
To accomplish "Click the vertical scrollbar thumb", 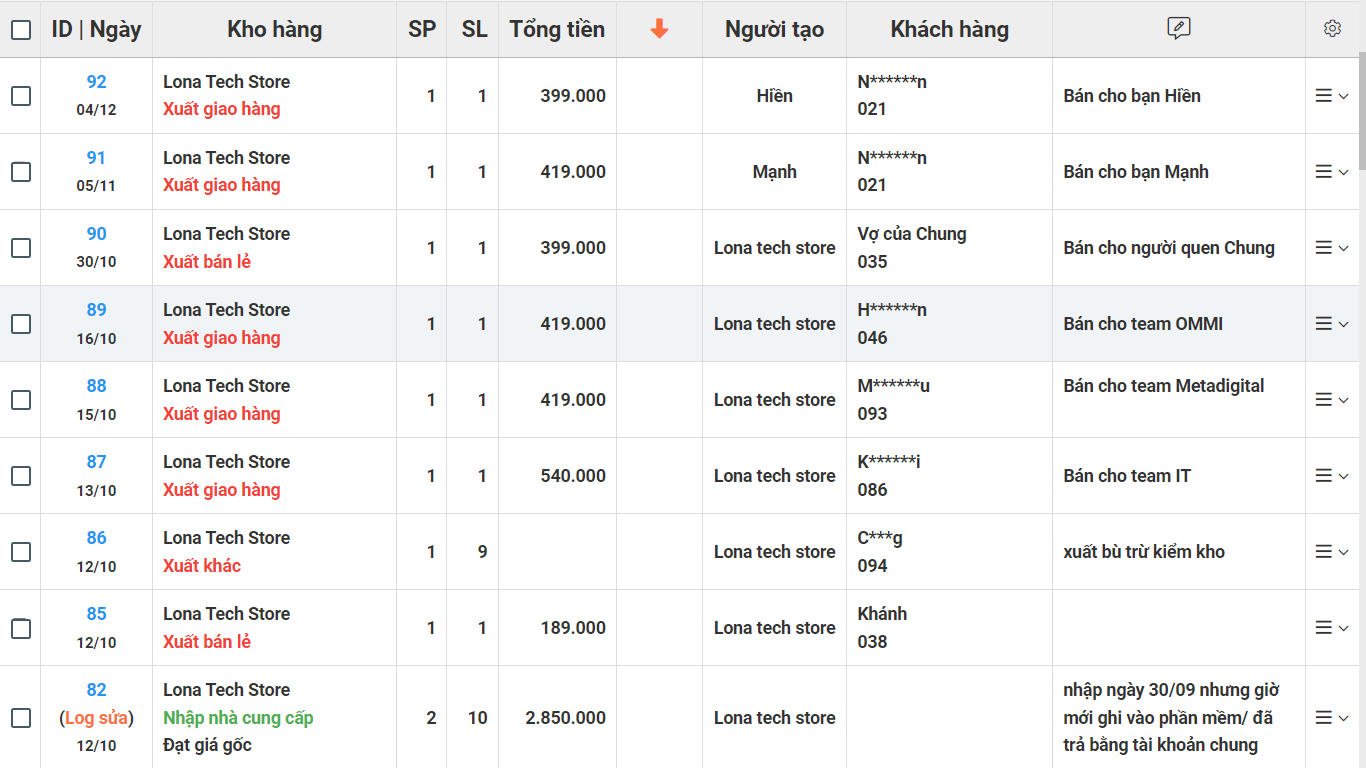I will tap(1360, 110).
